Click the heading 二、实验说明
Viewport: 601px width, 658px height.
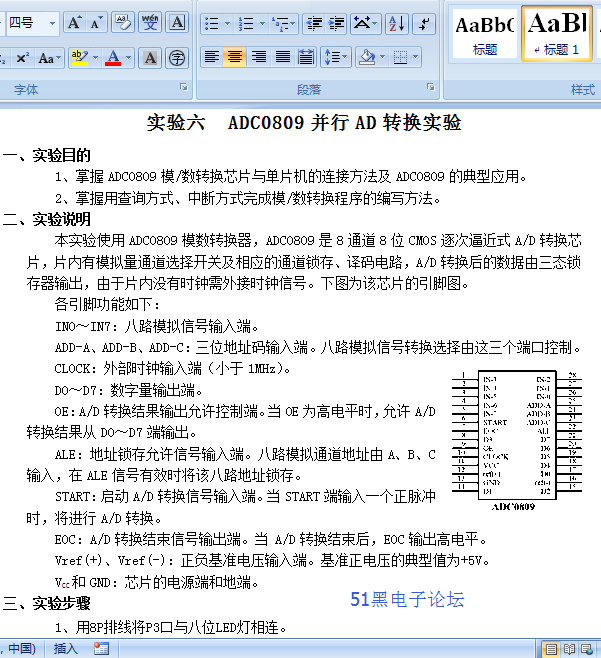coord(47,219)
